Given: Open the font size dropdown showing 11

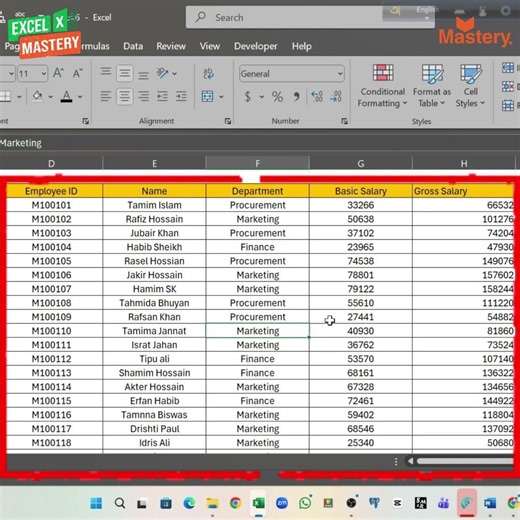Looking at the screenshot, I should (x=44, y=73).
